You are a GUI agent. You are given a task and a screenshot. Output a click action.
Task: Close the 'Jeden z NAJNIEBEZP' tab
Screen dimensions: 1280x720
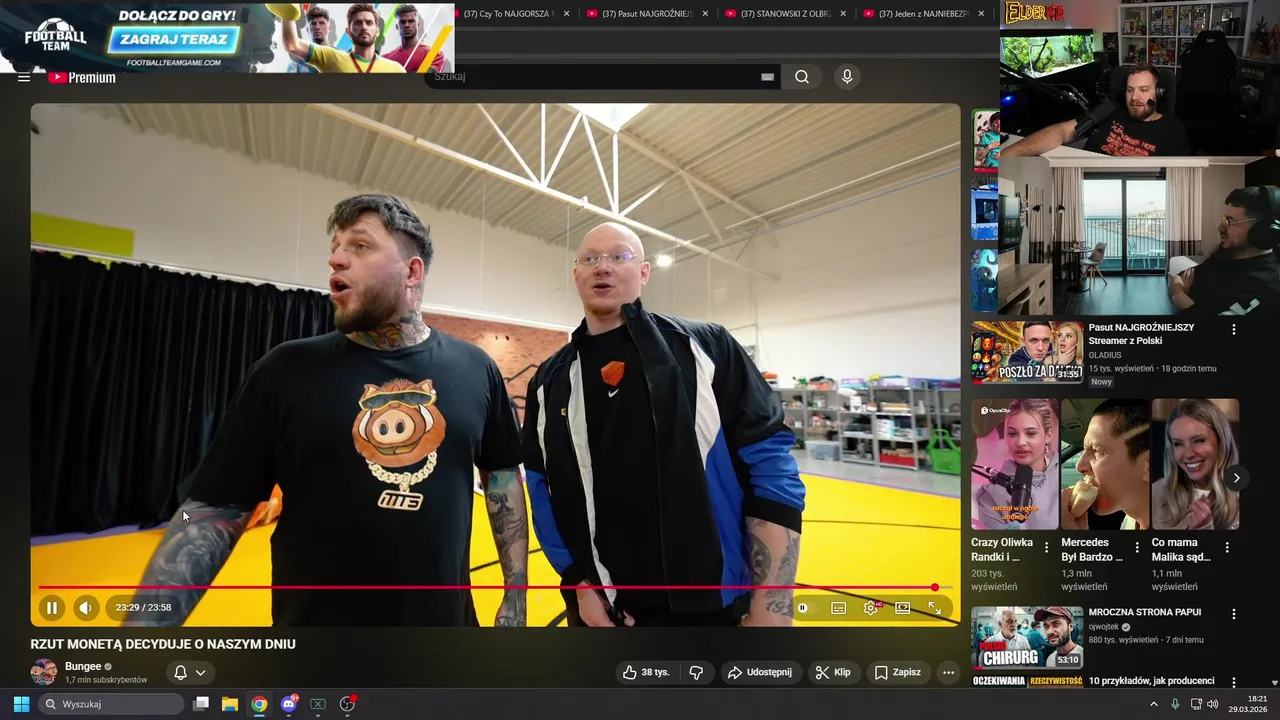(981, 14)
